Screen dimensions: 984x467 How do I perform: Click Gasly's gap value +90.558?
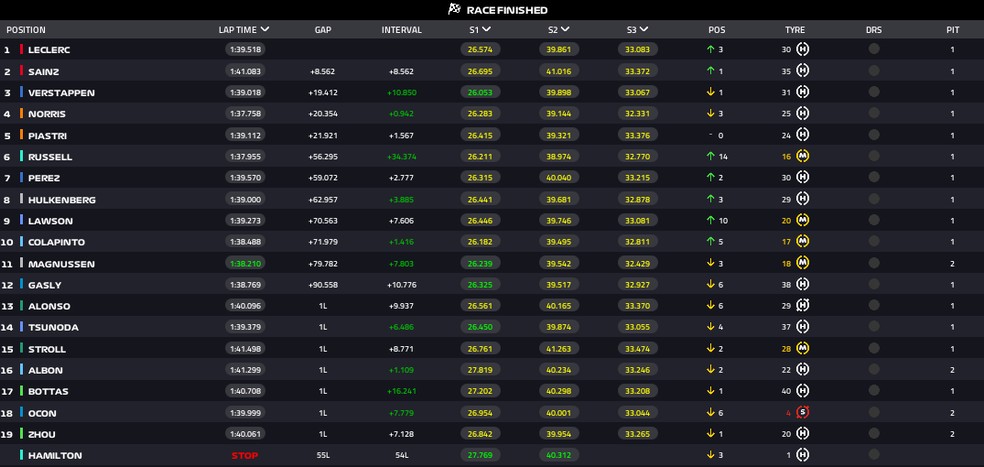coord(323,284)
